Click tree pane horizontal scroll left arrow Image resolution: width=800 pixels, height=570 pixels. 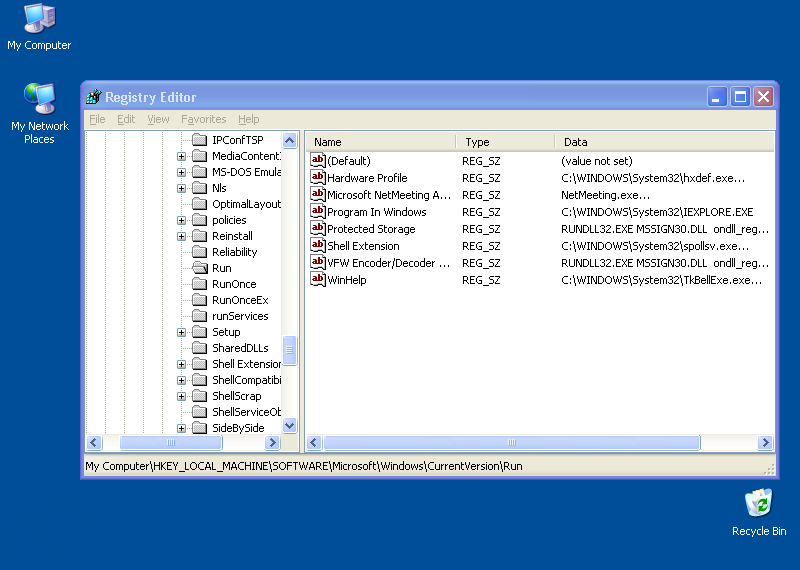point(94,442)
